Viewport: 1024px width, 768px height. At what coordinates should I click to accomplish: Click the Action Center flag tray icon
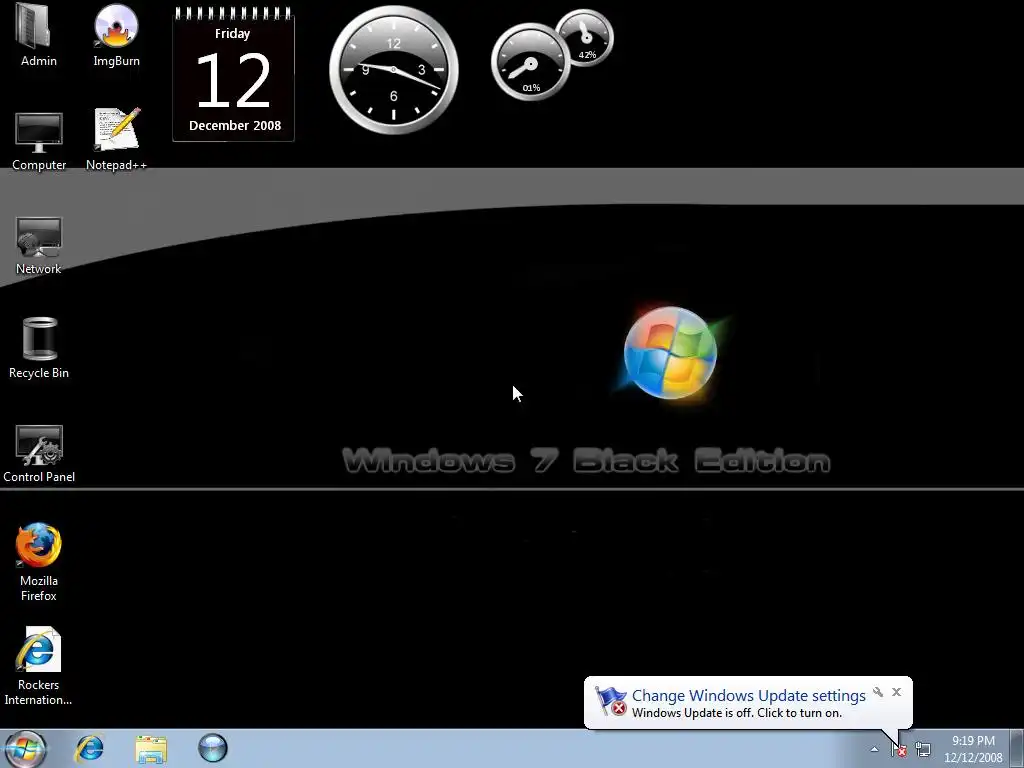[899, 748]
